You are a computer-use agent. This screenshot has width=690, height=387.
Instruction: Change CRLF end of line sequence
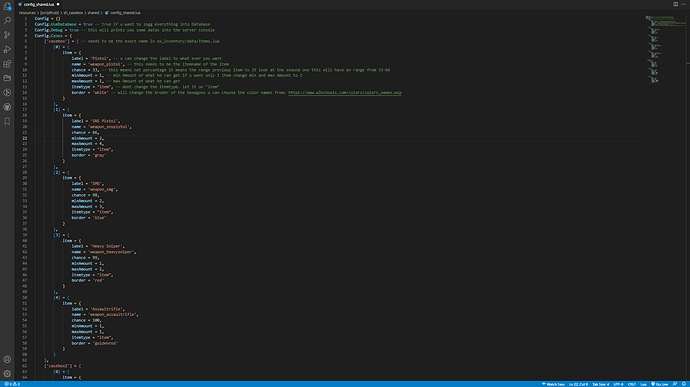point(632,384)
